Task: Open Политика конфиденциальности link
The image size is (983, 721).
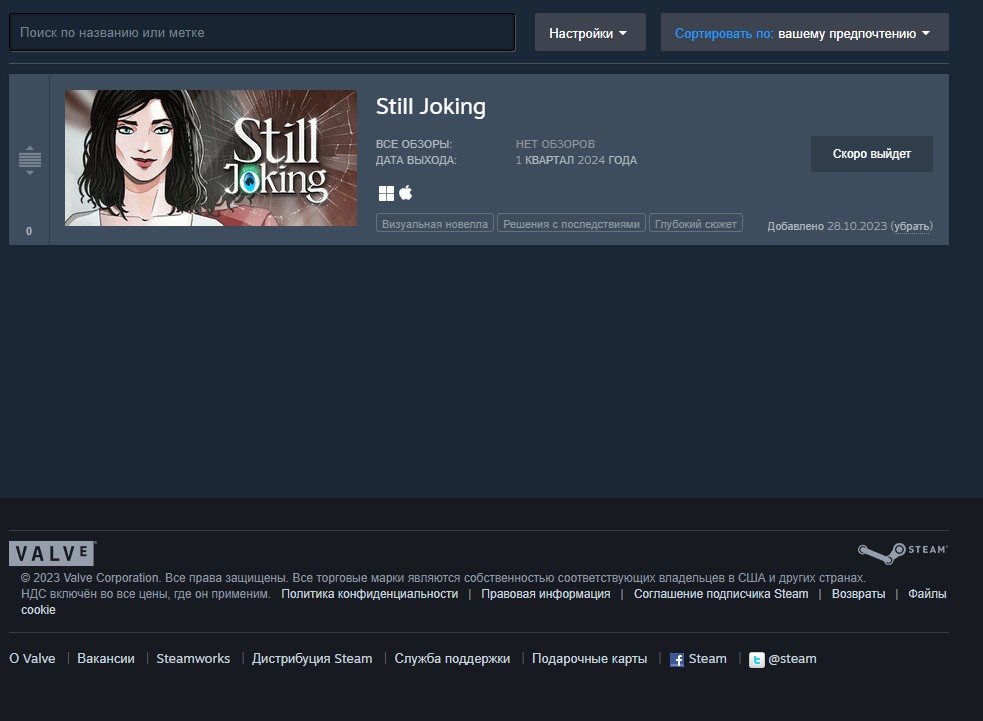Action: tap(369, 594)
